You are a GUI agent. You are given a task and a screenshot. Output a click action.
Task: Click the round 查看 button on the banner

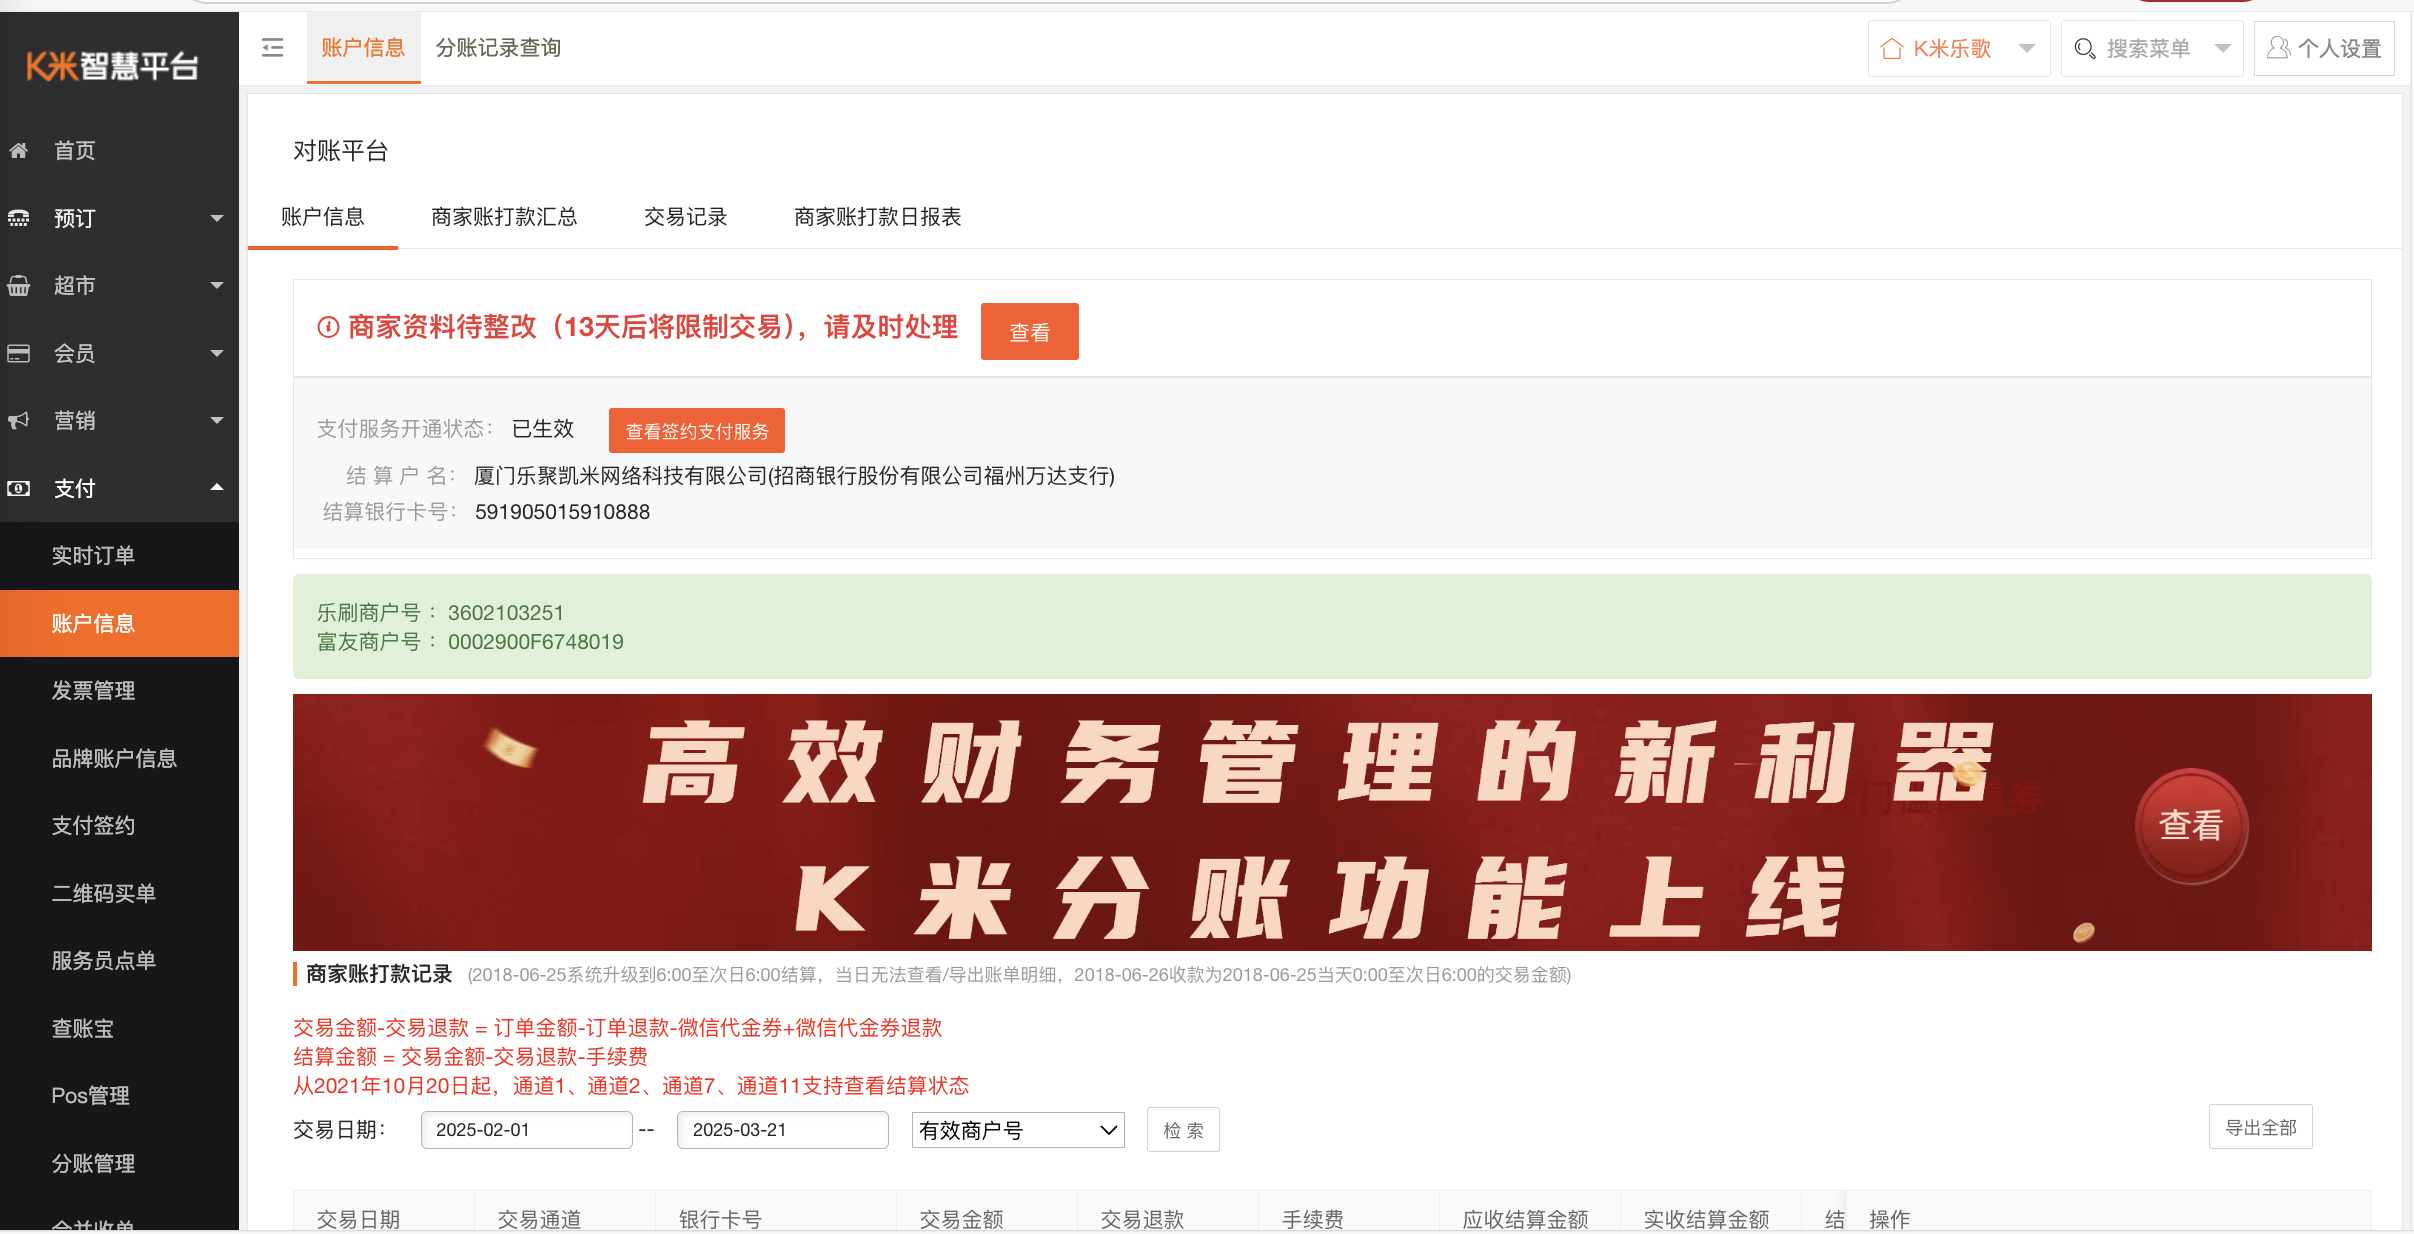click(2191, 826)
